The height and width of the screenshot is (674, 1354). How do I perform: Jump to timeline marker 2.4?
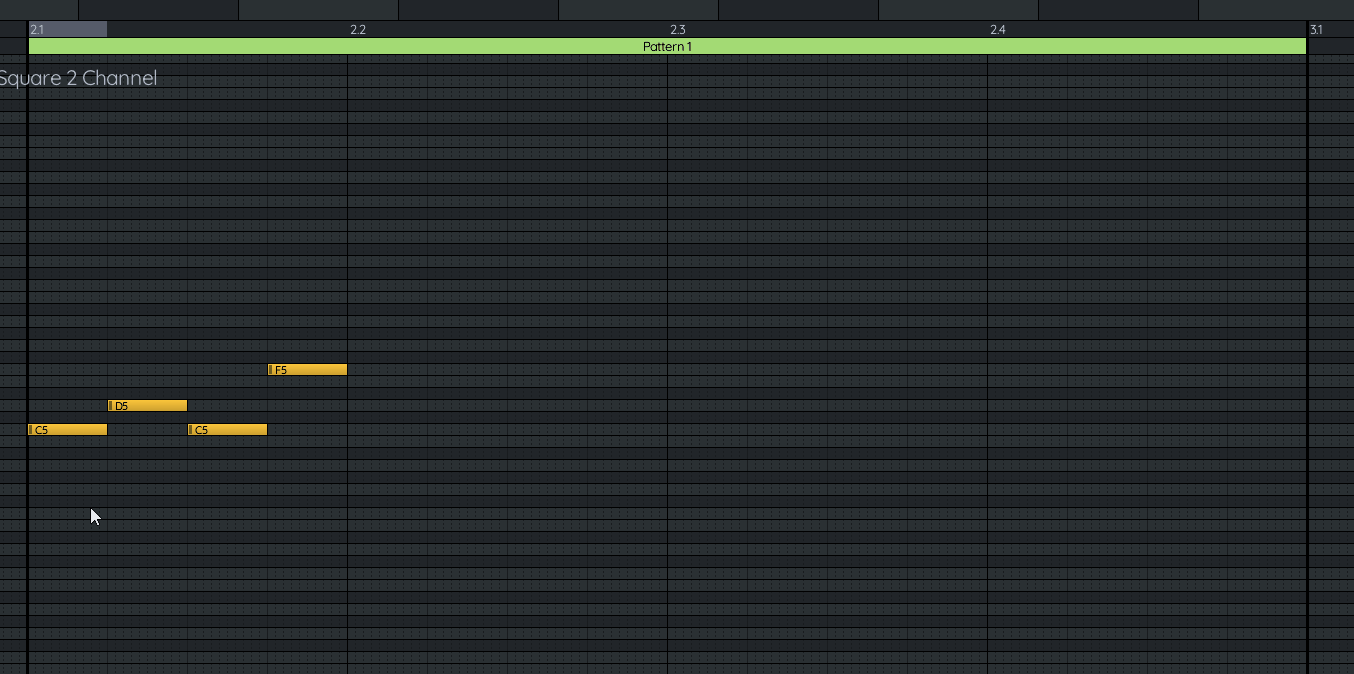(998, 30)
